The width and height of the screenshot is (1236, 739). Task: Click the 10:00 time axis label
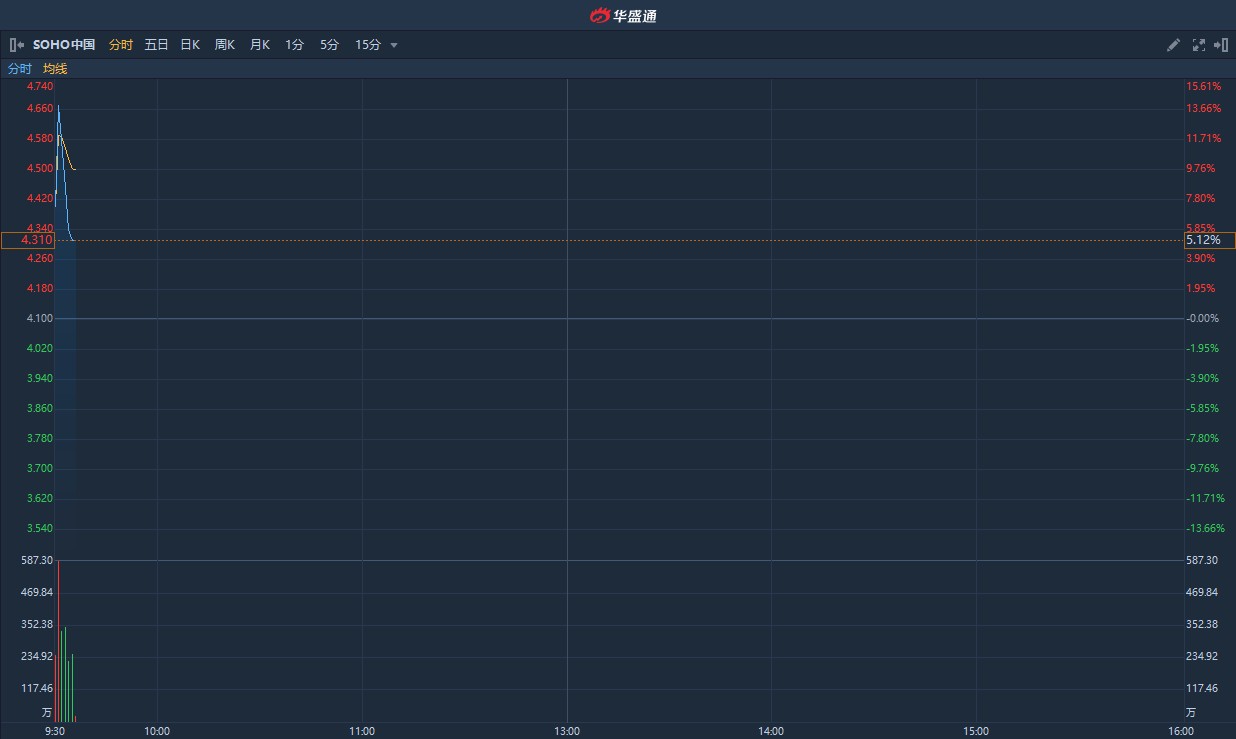click(x=157, y=731)
